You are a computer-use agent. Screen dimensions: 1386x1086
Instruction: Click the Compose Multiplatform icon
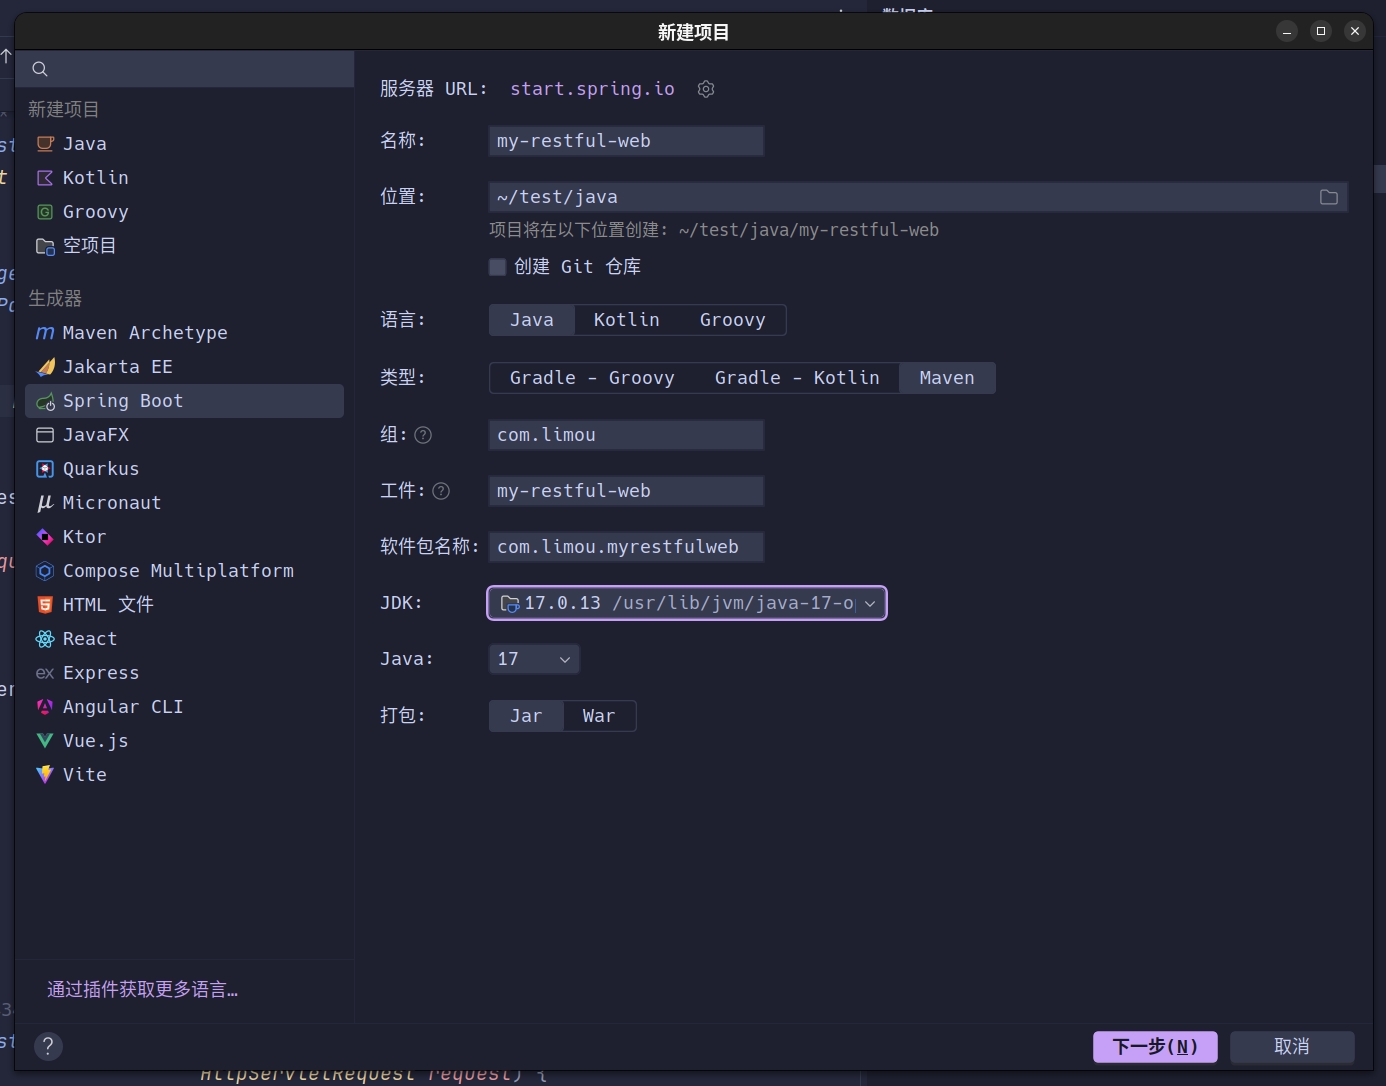pyautogui.click(x=45, y=571)
